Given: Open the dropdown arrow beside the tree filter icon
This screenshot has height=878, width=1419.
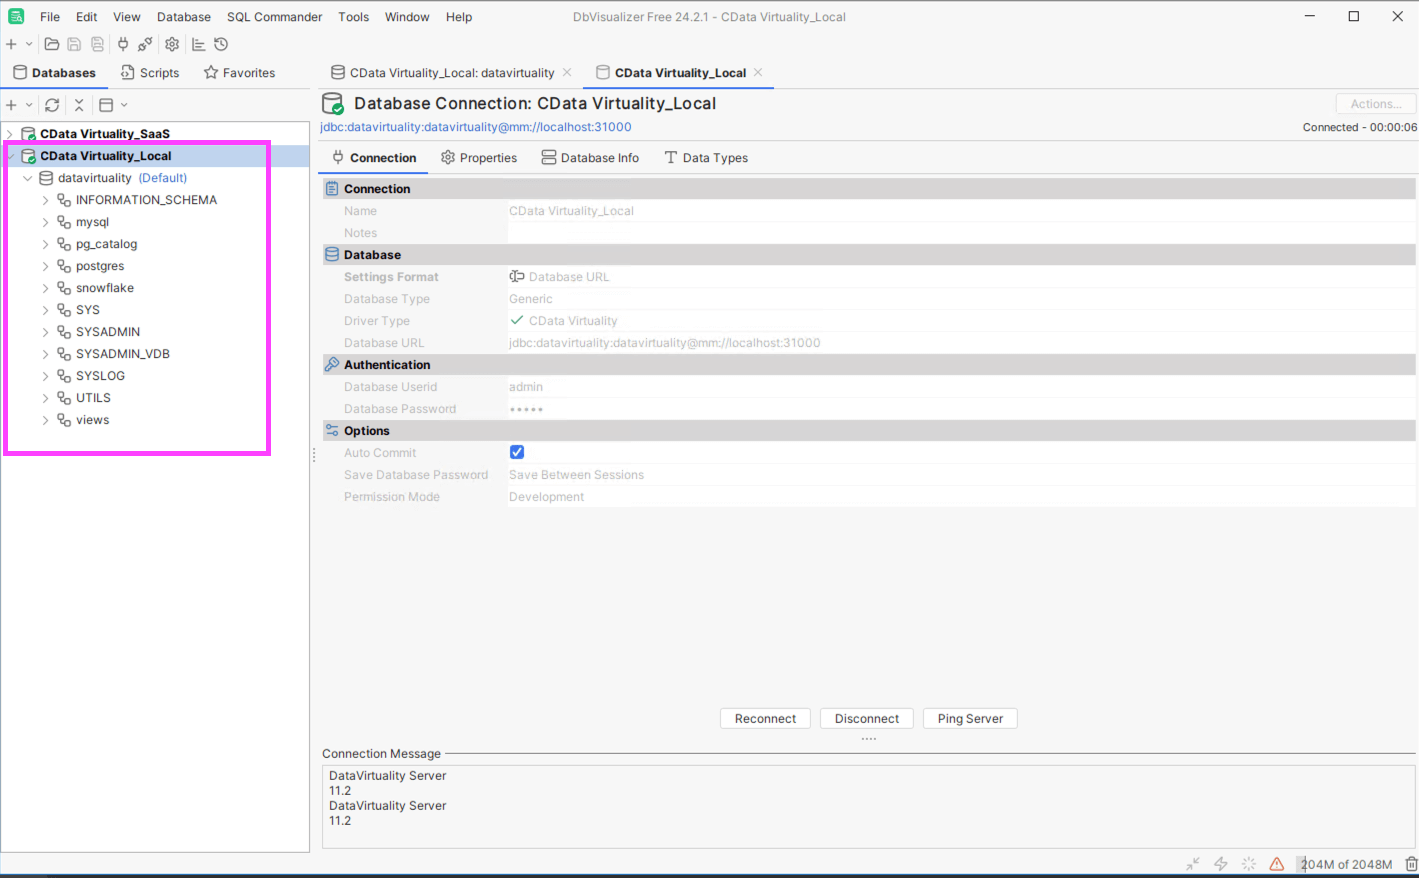Looking at the screenshot, I should click(x=124, y=105).
